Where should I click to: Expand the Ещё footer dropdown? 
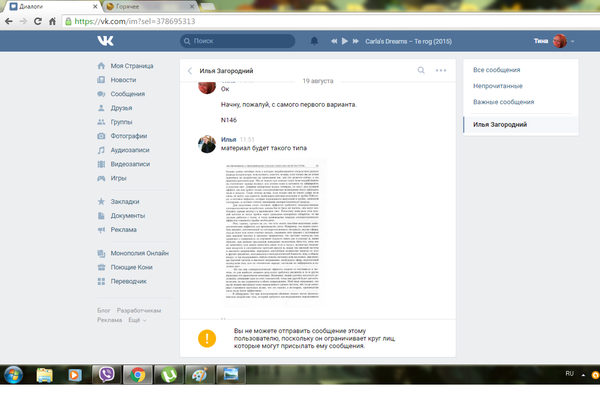coord(135,320)
